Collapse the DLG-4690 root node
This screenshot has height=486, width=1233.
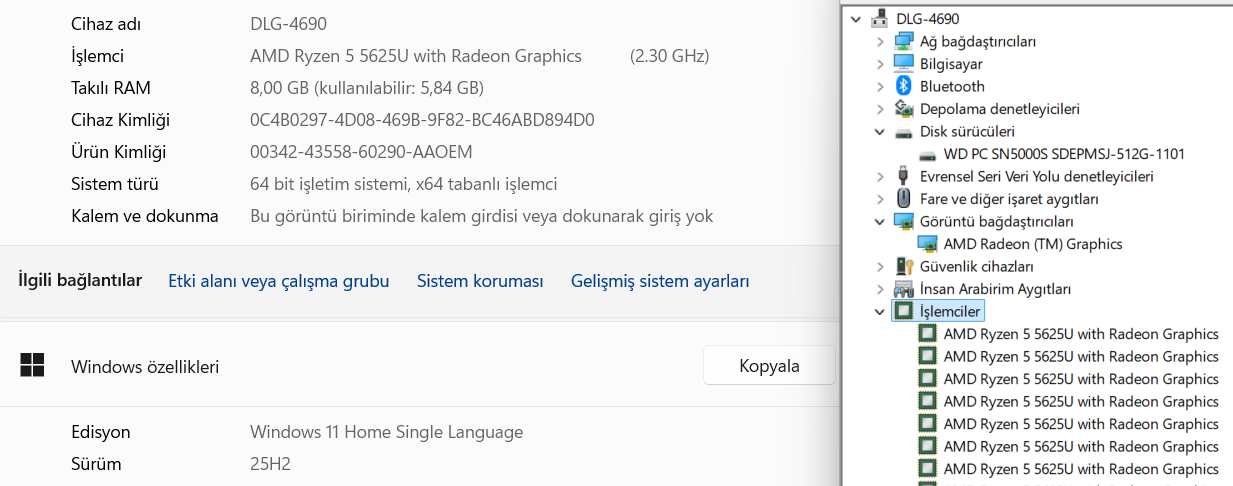pyautogui.click(x=855, y=19)
